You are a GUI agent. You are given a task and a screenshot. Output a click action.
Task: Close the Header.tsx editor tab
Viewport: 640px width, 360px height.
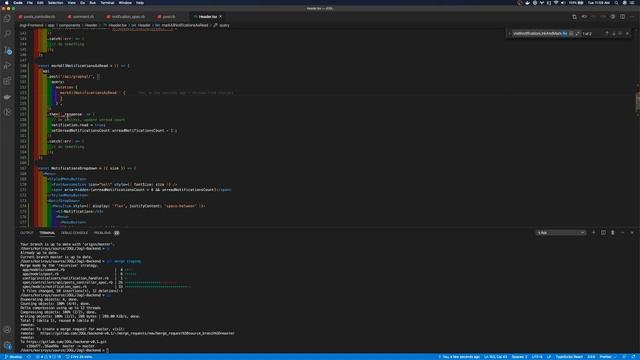220,17
